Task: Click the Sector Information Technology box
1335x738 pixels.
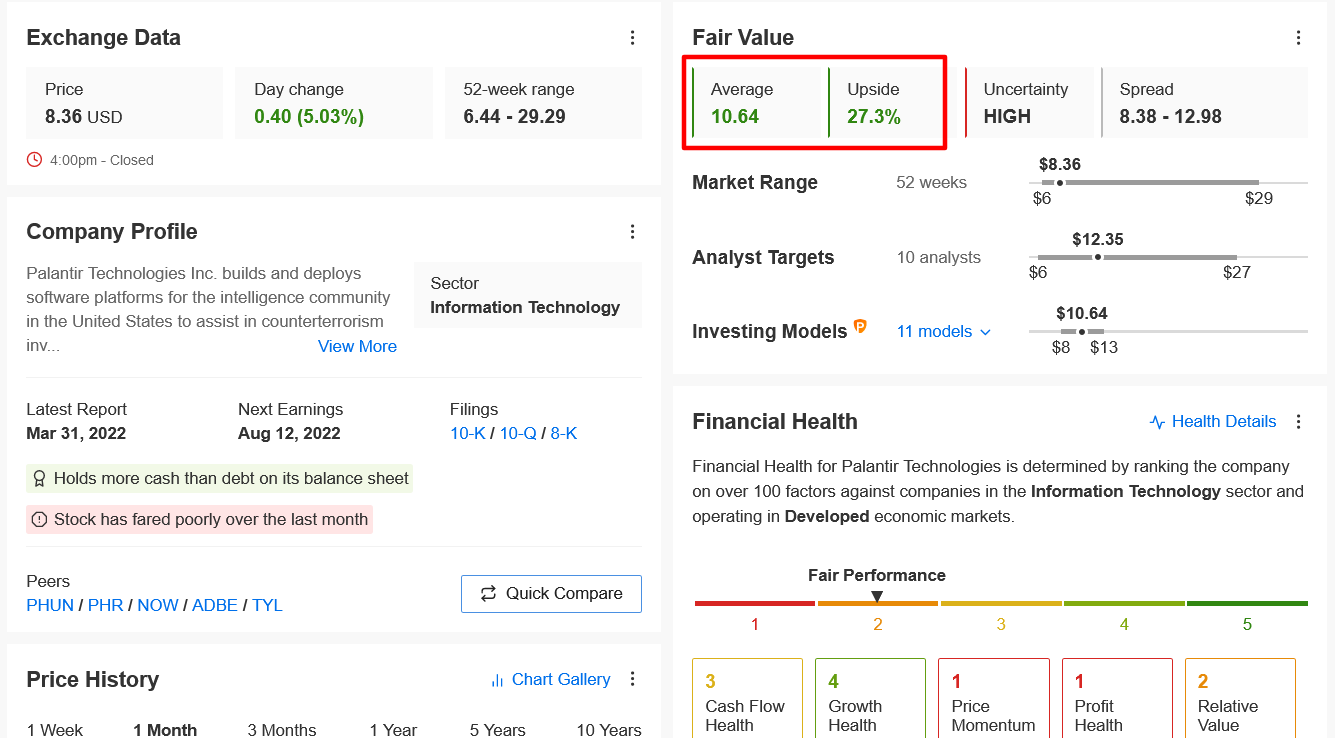Action: pyautogui.click(x=528, y=295)
